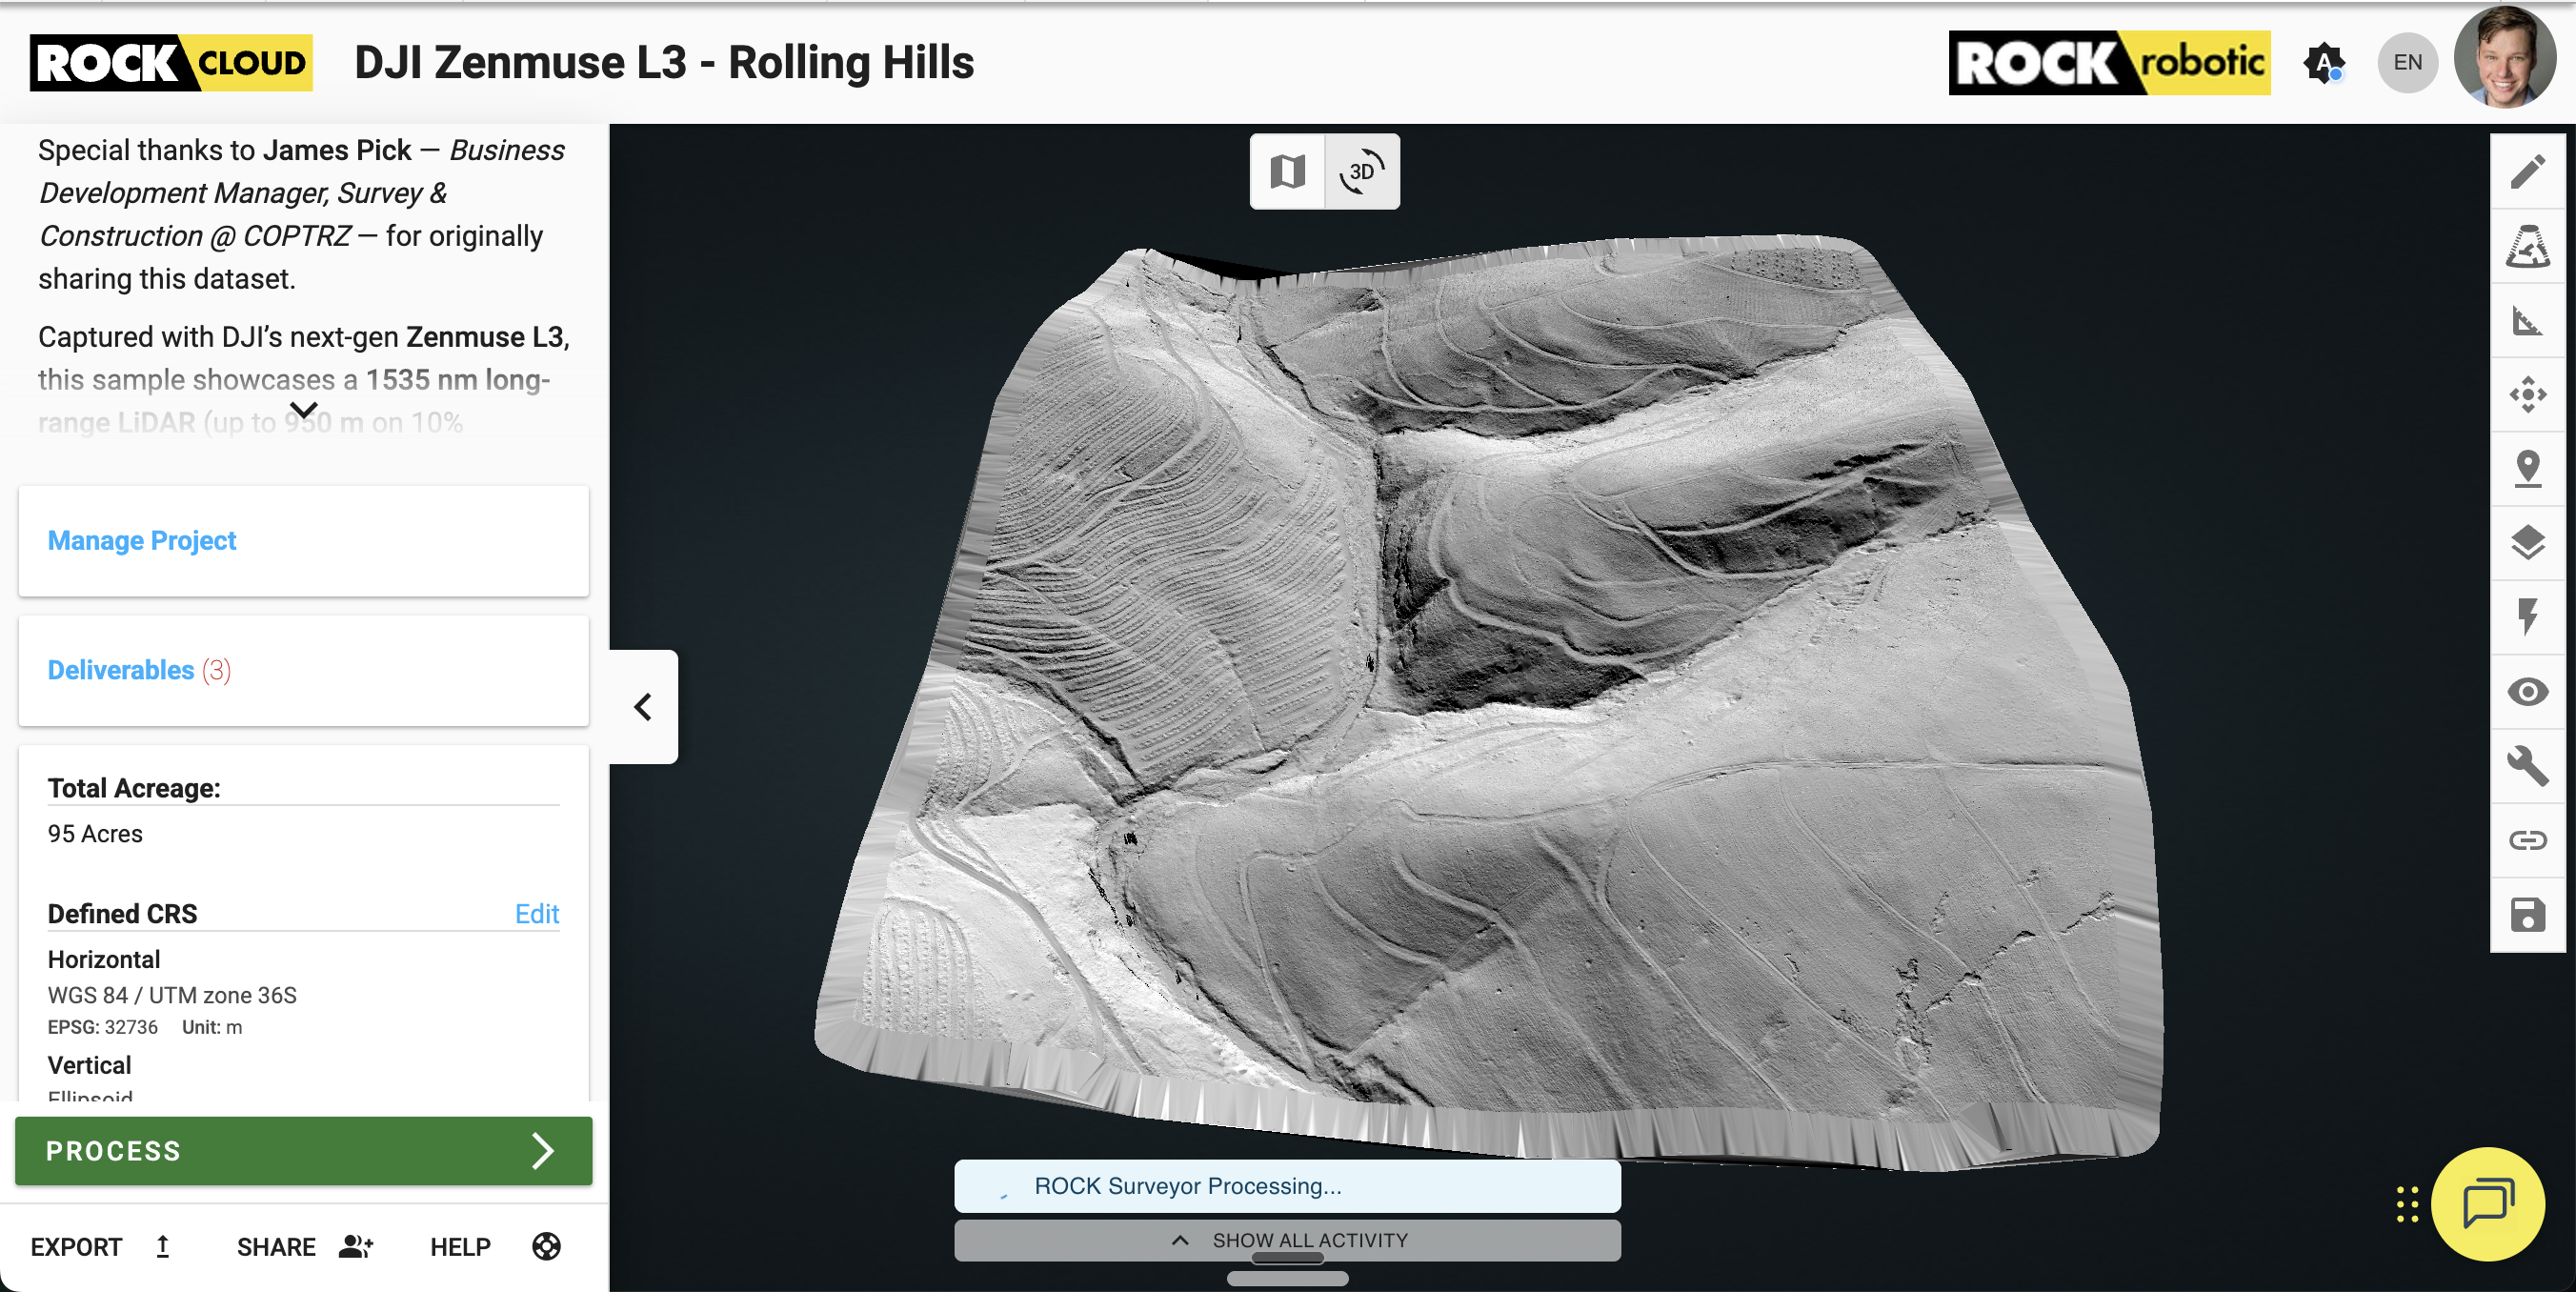Select the annotation pencil tool
The image size is (2576, 1292).
(x=2528, y=172)
